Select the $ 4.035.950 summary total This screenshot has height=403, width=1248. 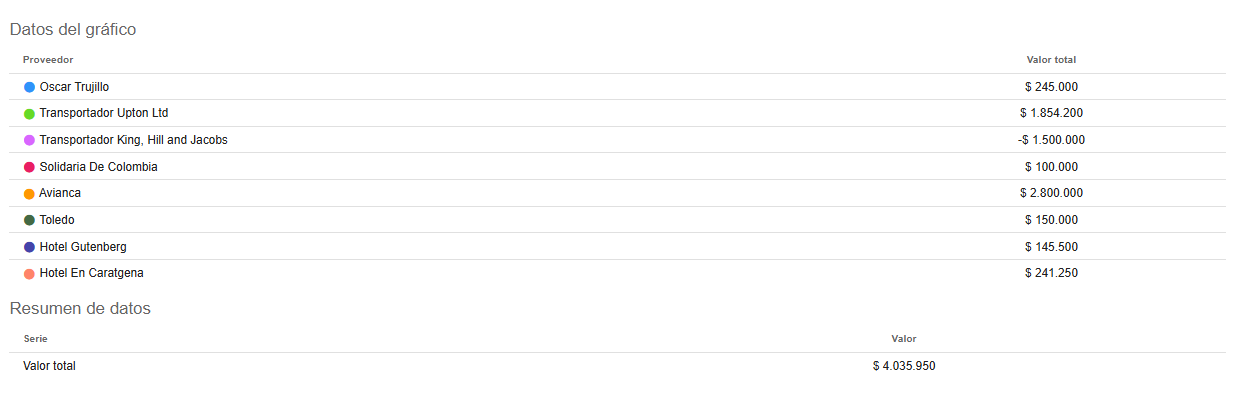904,366
